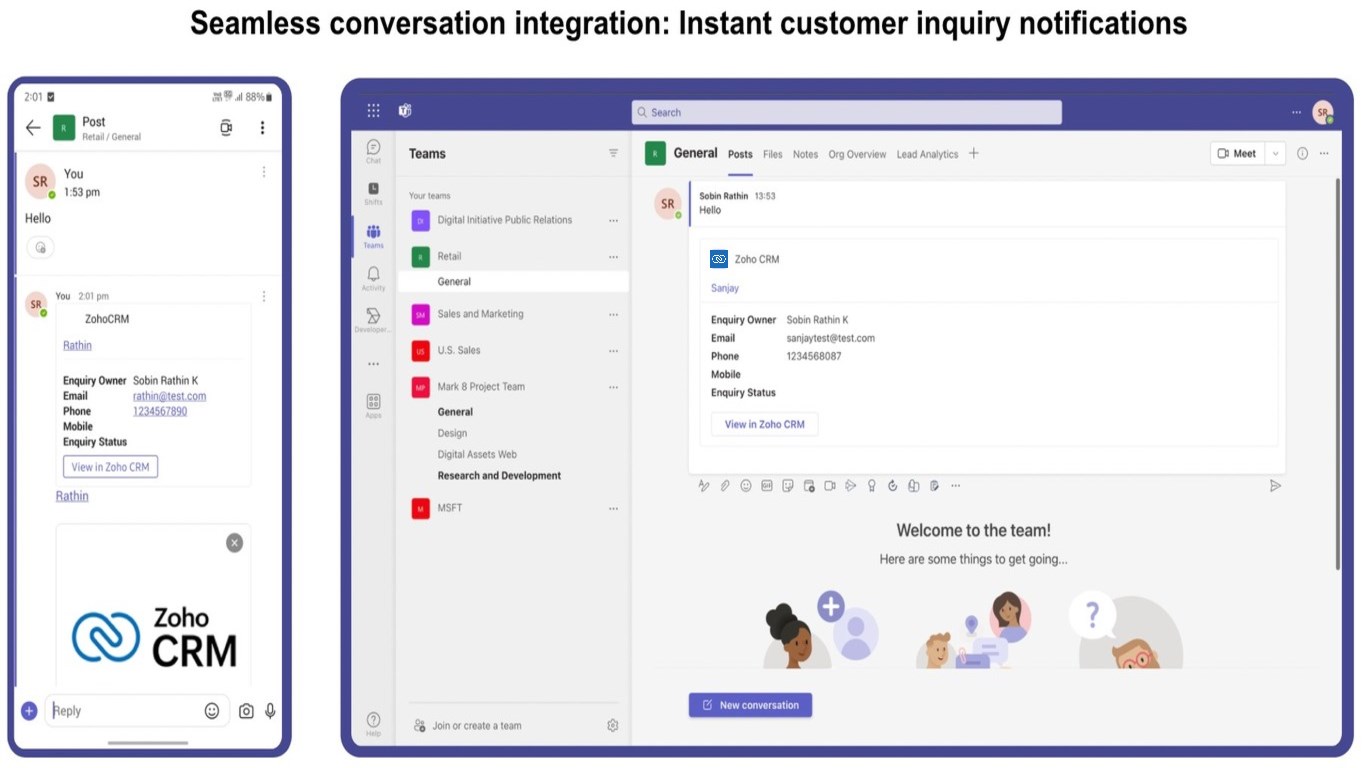
Task: Tap View in Zoho CRM on mobile card
Action: (110, 467)
